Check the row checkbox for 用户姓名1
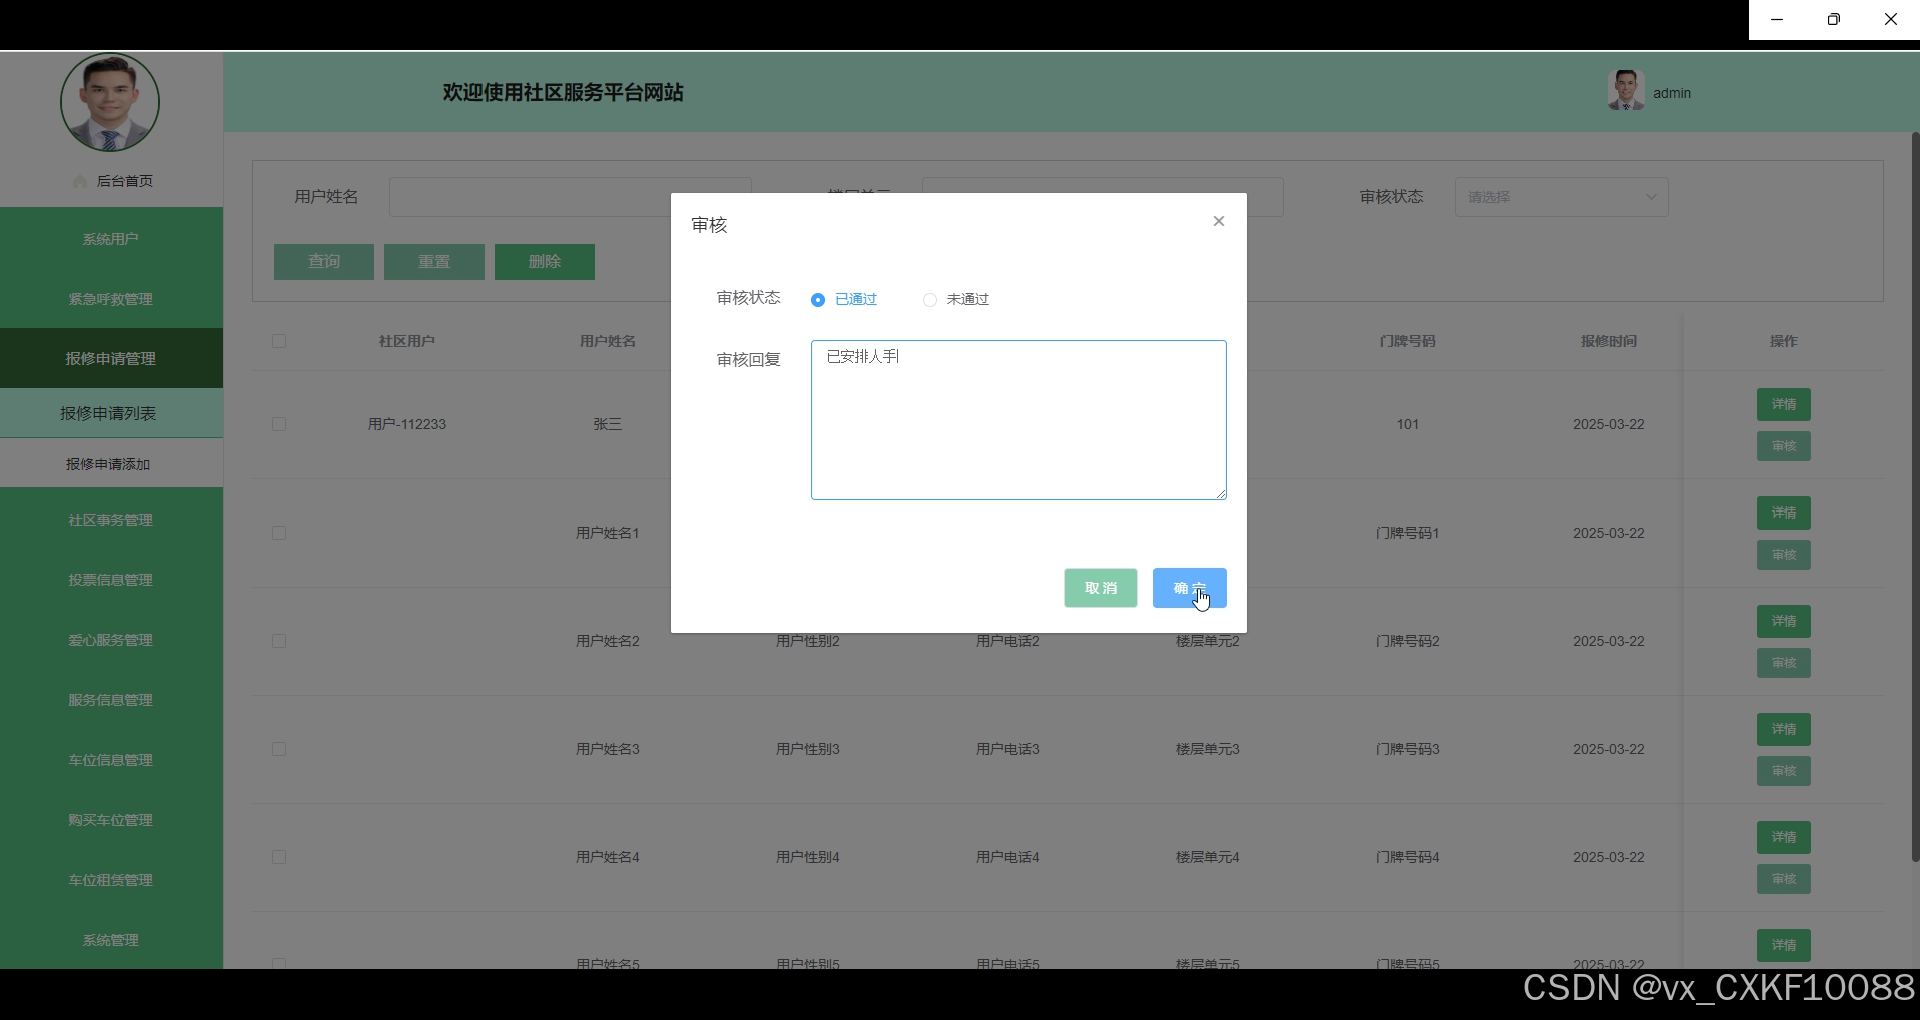The width and height of the screenshot is (1920, 1020). pyautogui.click(x=279, y=533)
